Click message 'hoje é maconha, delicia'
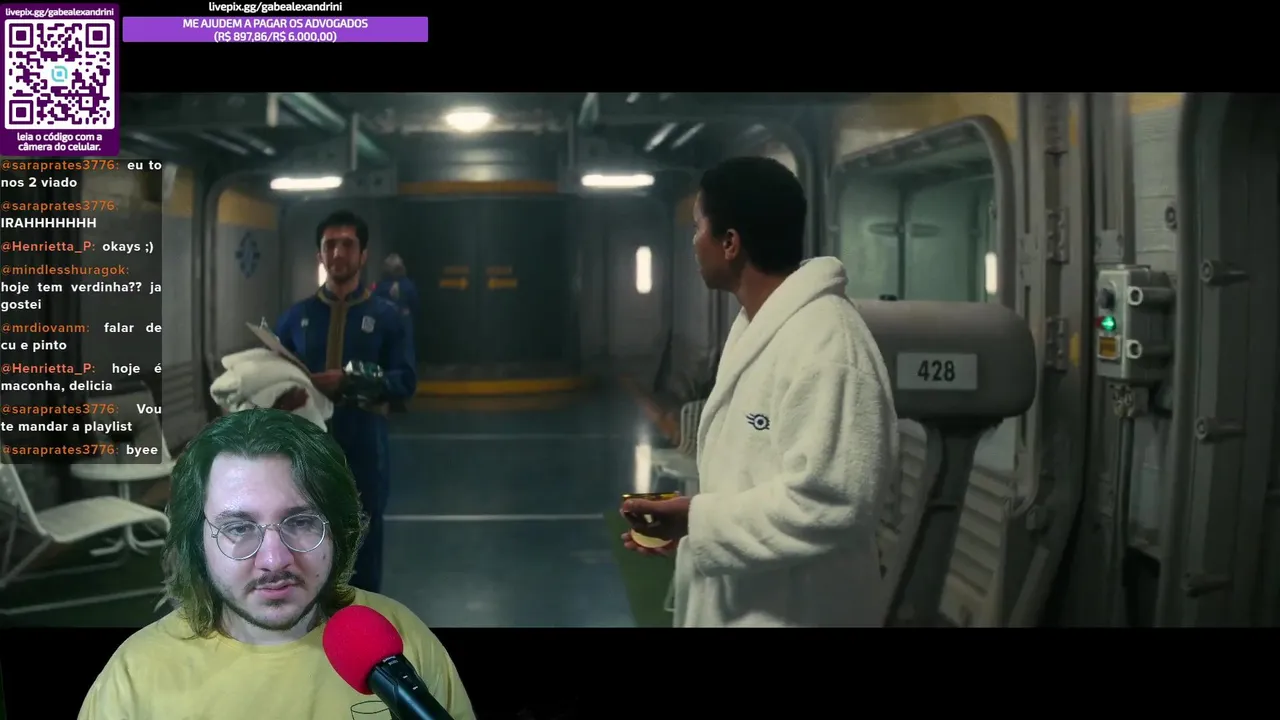Image resolution: width=1280 pixels, height=720 pixels. 81,377
